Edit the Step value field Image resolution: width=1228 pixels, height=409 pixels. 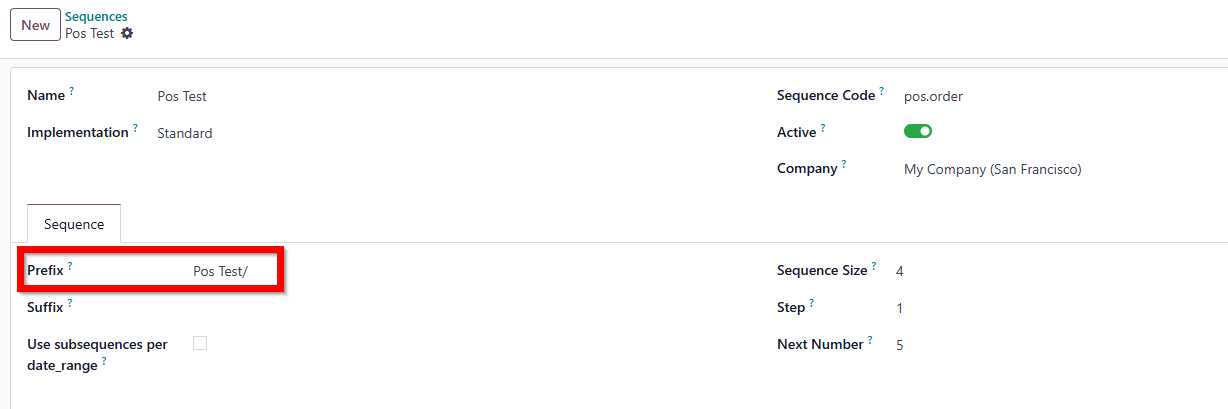[900, 308]
